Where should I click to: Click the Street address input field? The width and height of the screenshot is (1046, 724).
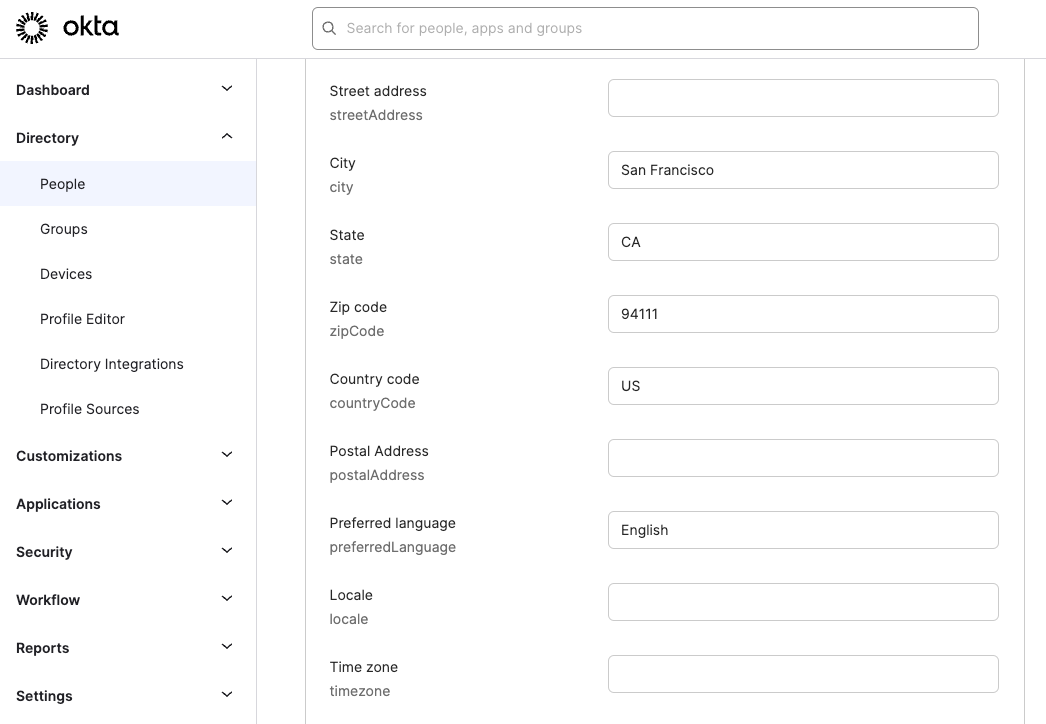pos(803,98)
